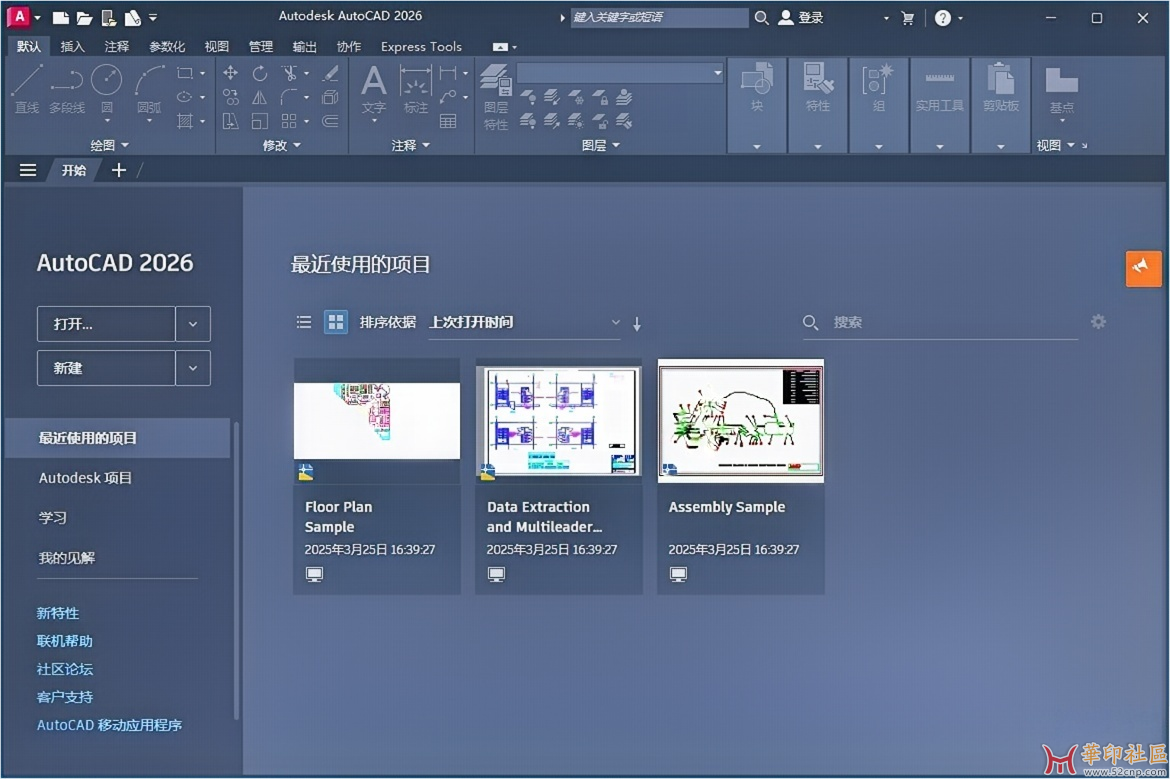Click the New file icon in quick access
This screenshot has width=1170, height=779.
point(60,17)
